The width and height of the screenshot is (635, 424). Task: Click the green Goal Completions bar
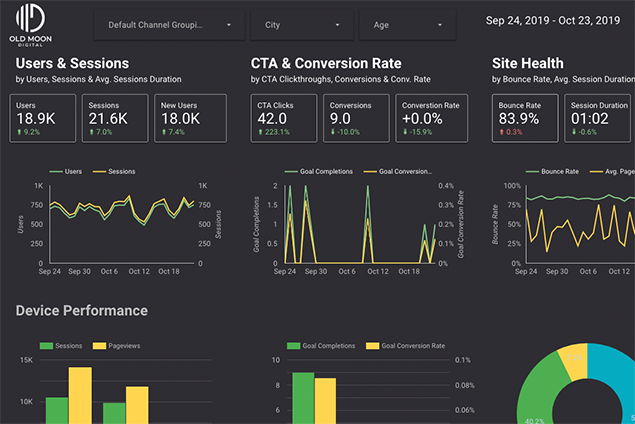303,398
